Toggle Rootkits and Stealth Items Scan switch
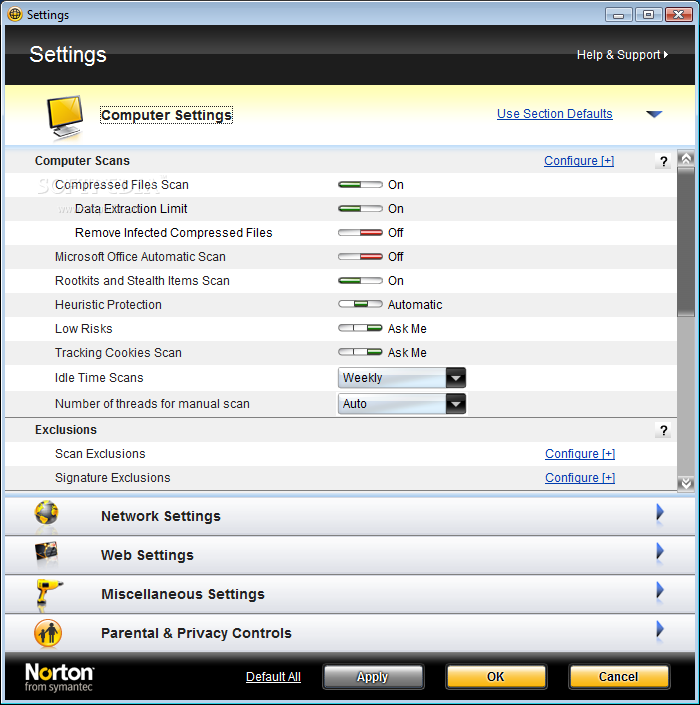Viewport: 700px width, 705px height. pyautogui.click(x=360, y=281)
